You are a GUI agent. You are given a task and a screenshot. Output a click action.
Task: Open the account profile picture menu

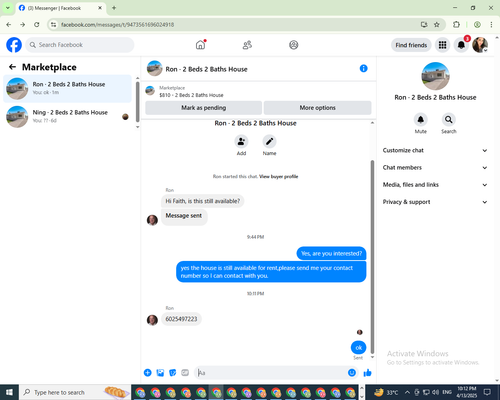480,45
